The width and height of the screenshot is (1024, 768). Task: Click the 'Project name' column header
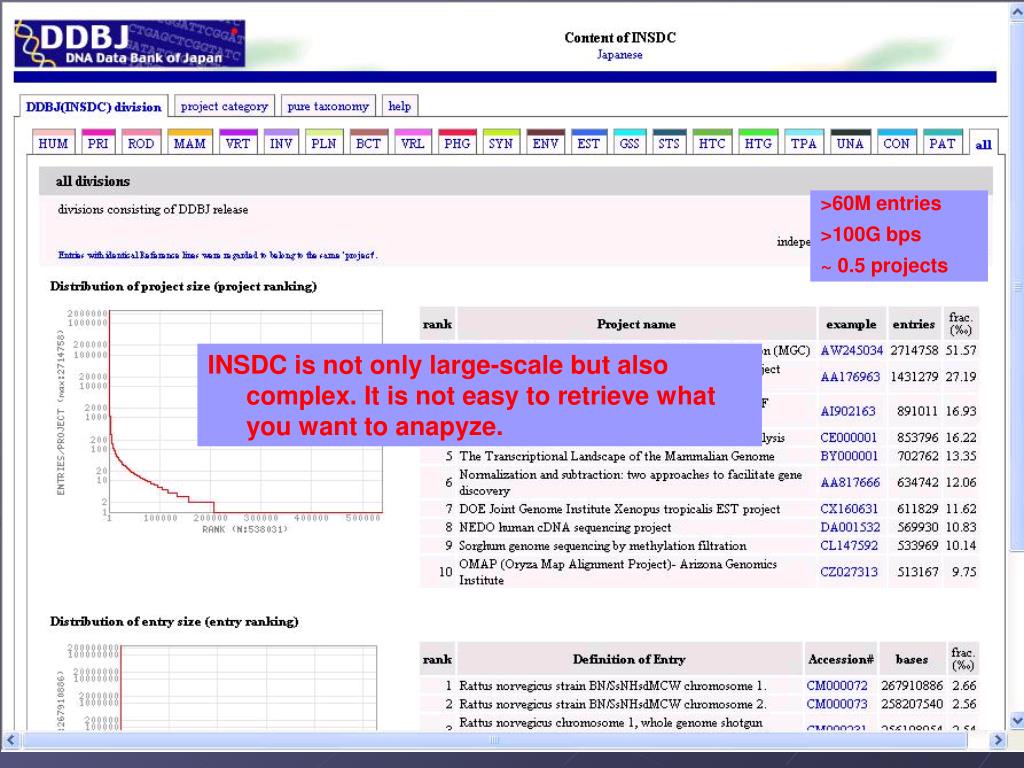coord(636,324)
